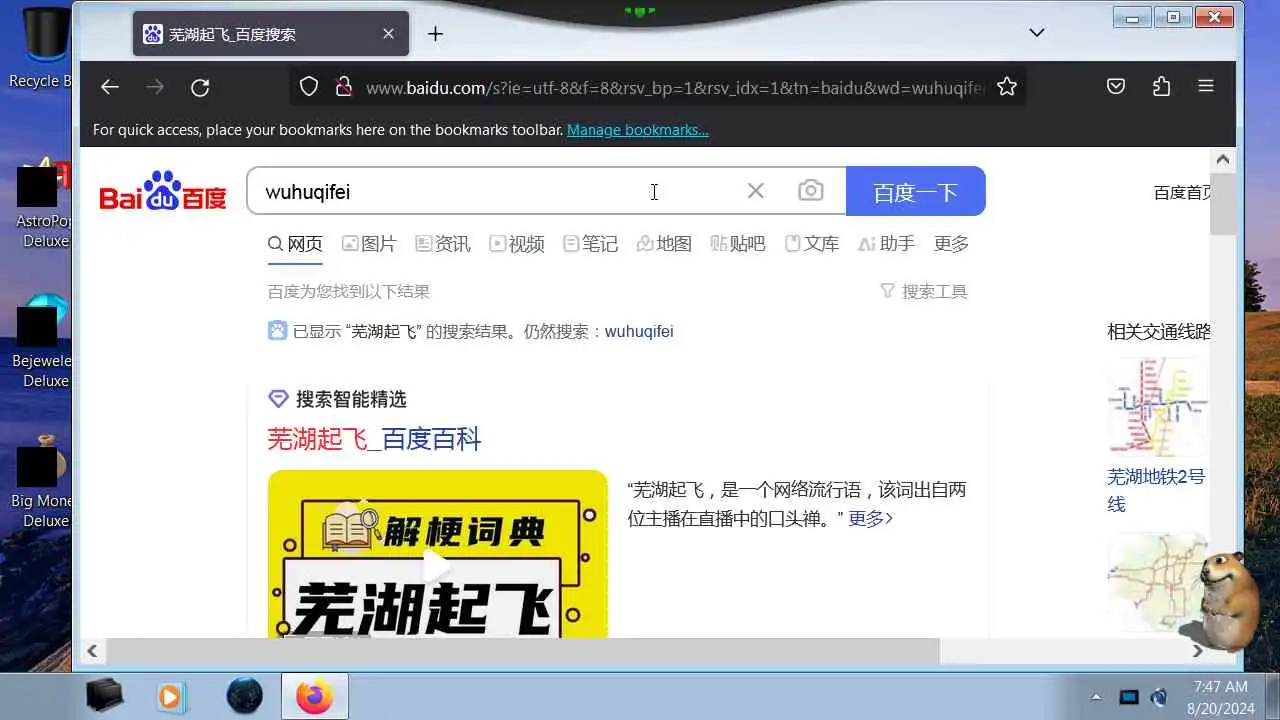Image resolution: width=1280 pixels, height=720 pixels.
Task: Search instead for wuhuqifei link
Action: click(x=639, y=331)
